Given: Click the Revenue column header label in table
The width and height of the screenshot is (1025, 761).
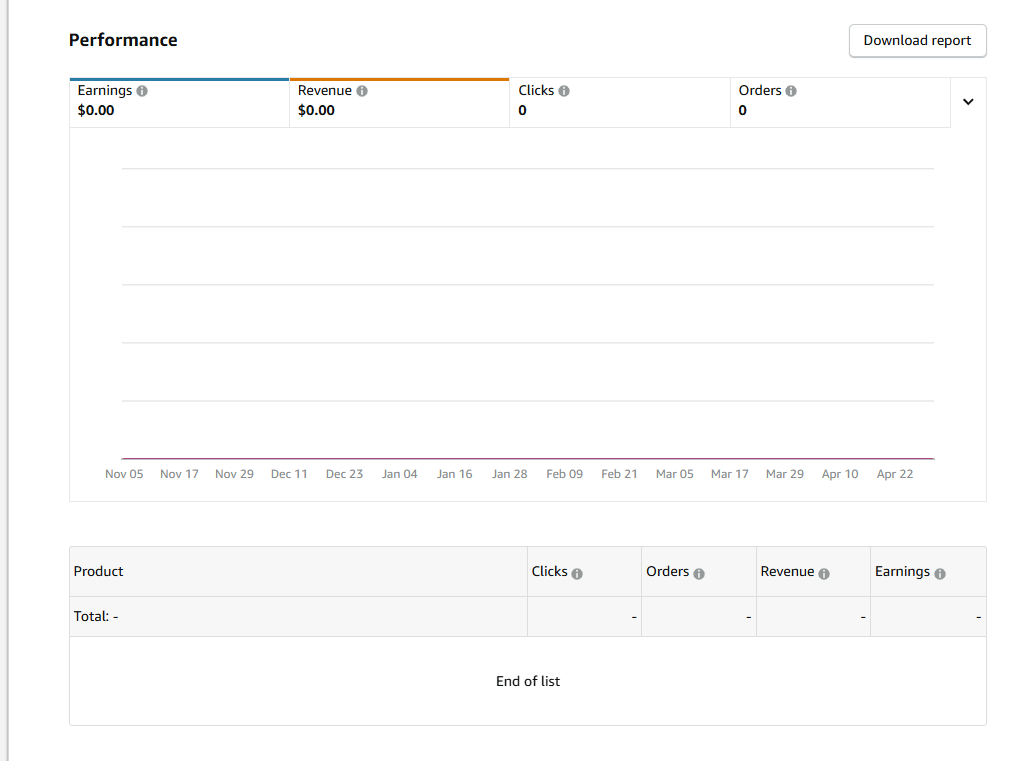Looking at the screenshot, I should [x=787, y=572].
